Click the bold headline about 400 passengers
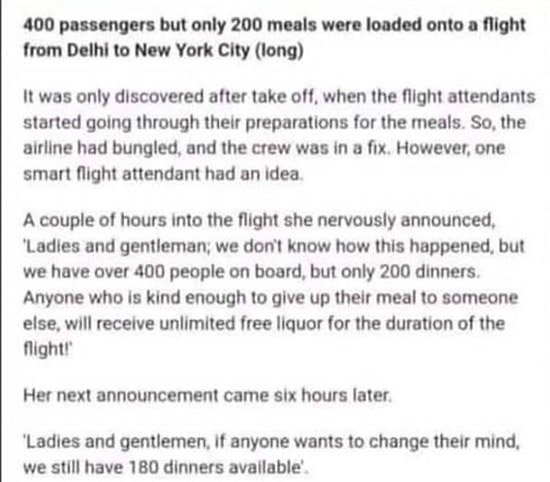The width and height of the screenshot is (550, 482). coord(274,38)
